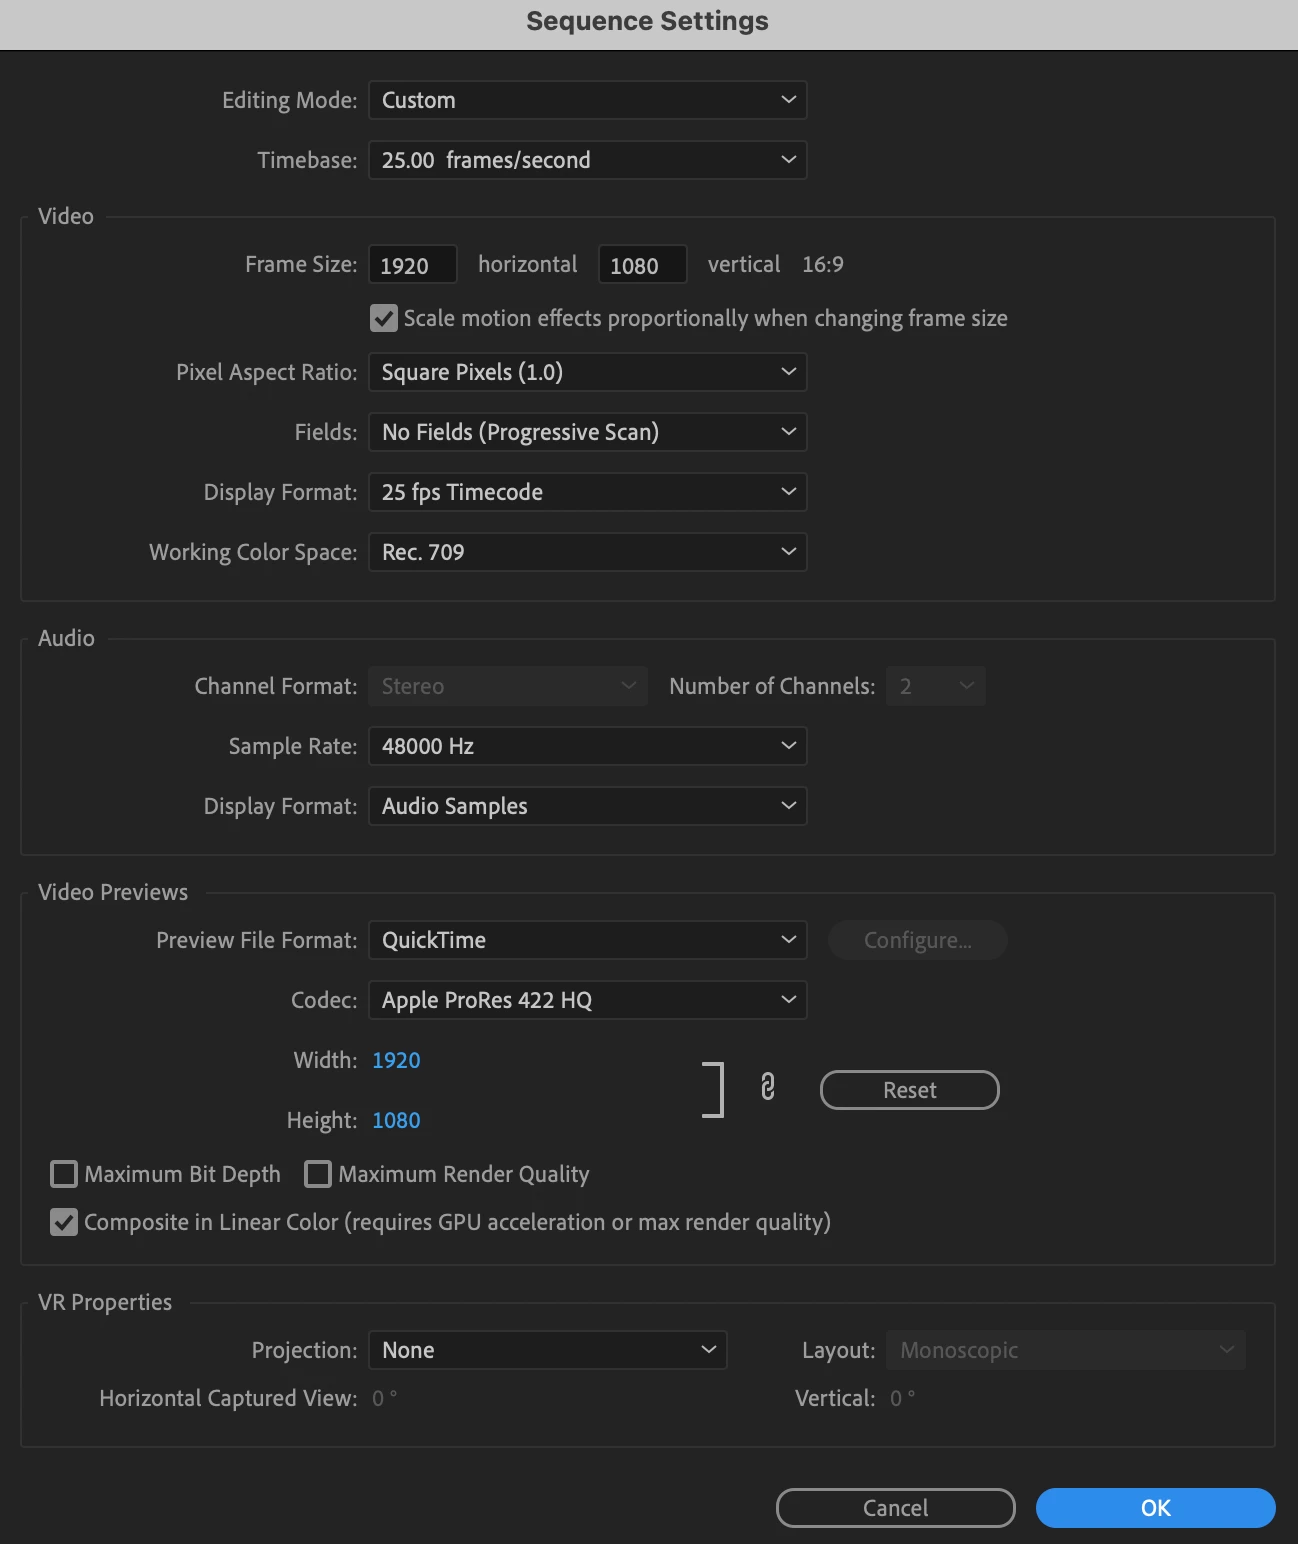The height and width of the screenshot is (1544, 1298).
Task: Toggle Composite in Linear Color checkbox
Action: [x=64, y=1222]
